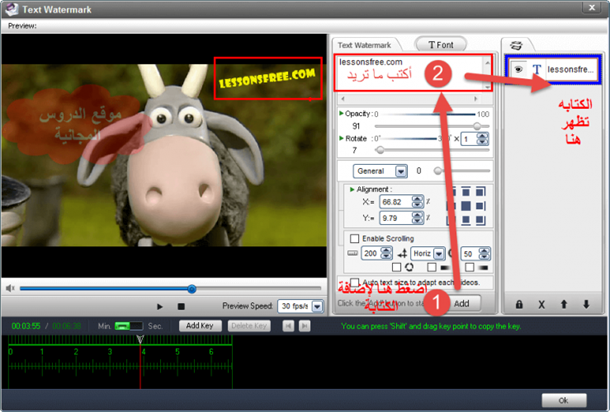Check the left fade gradient checkbox
The image size is (610, 412).
(431, 267)
